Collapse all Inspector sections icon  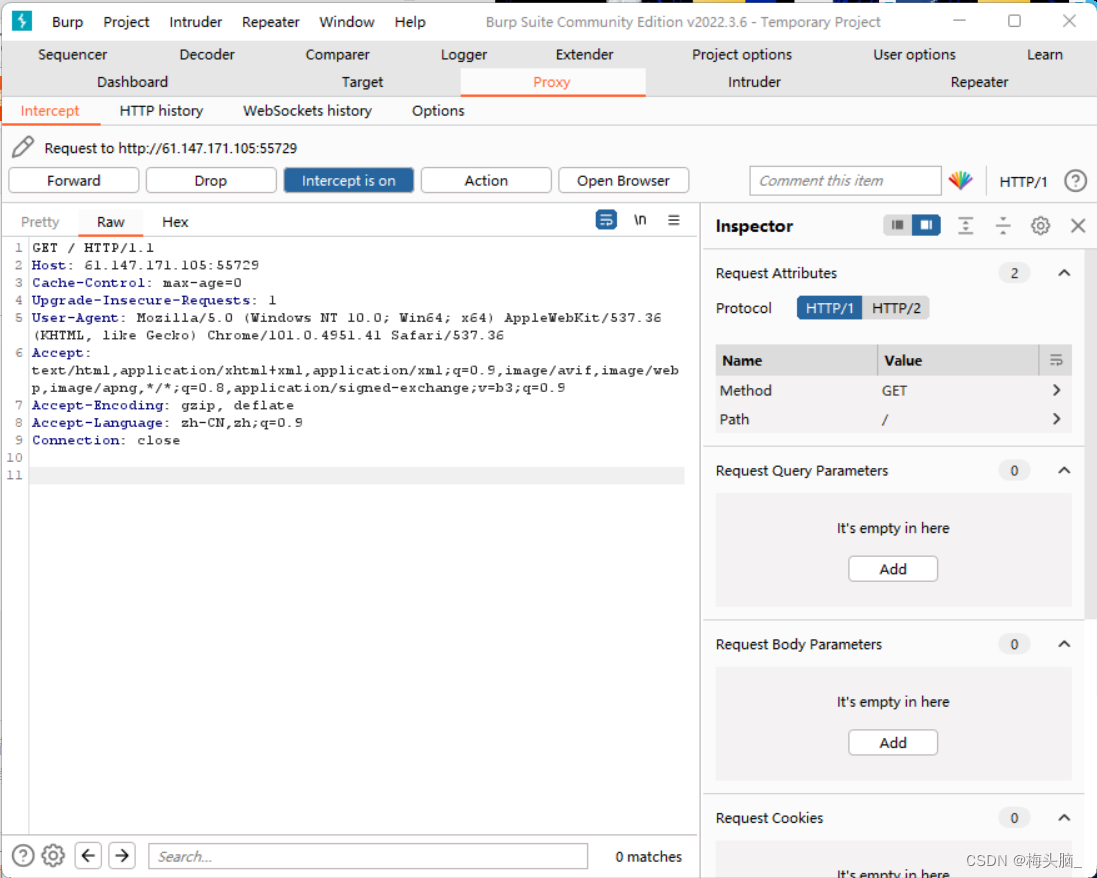click(x=1003, y=225)
